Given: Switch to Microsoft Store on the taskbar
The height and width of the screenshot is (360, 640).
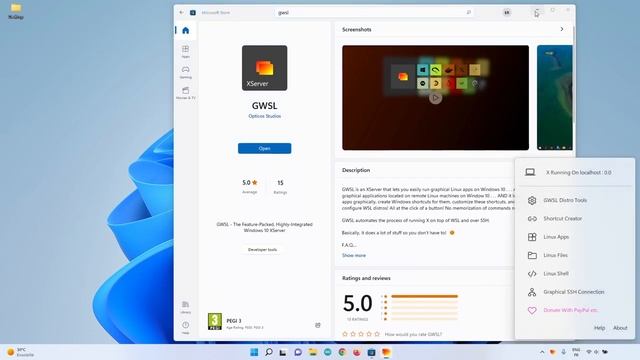Looking at the screenshot, I should 371,352.
